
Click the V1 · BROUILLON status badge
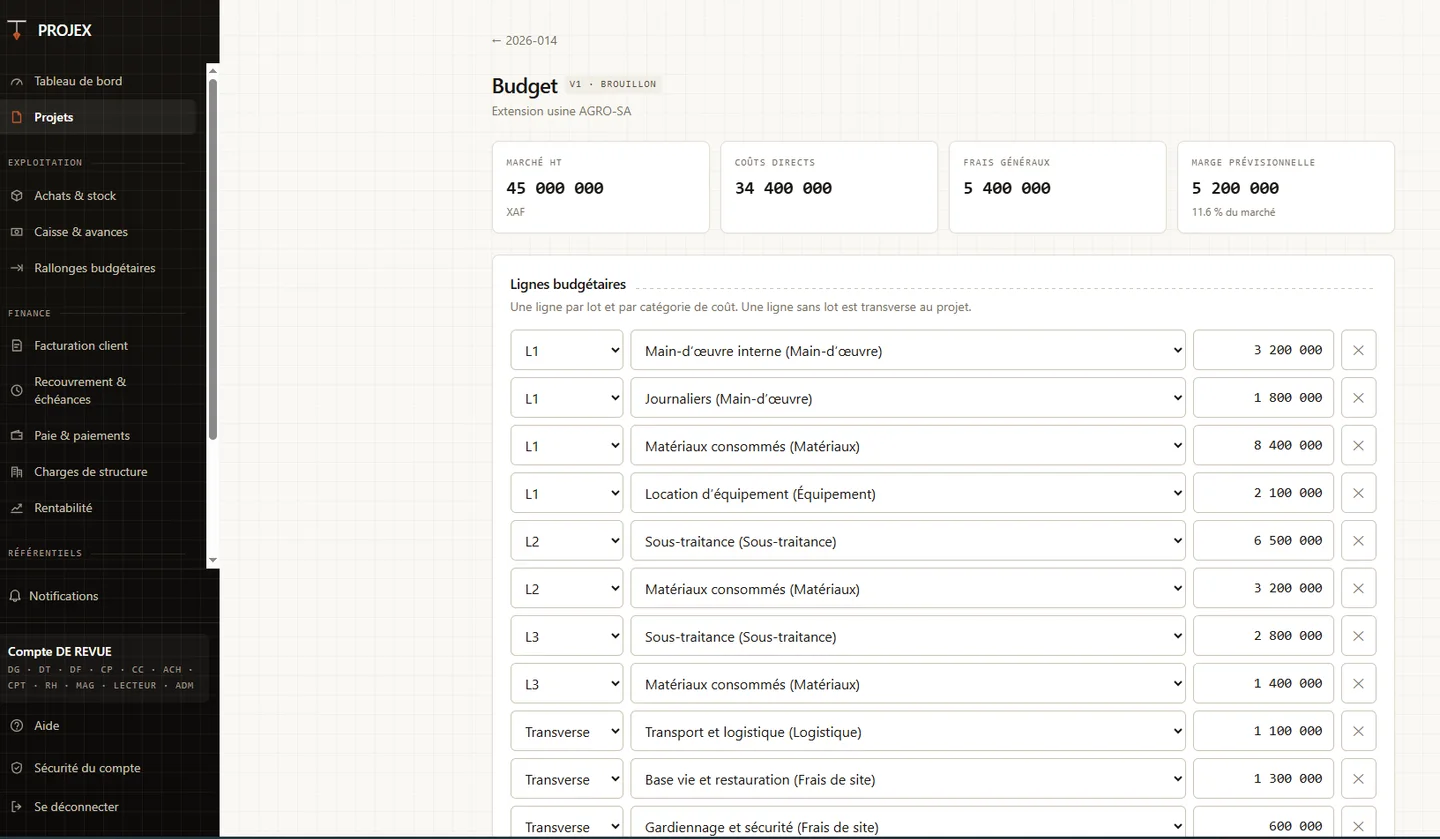tap(612, 85)
